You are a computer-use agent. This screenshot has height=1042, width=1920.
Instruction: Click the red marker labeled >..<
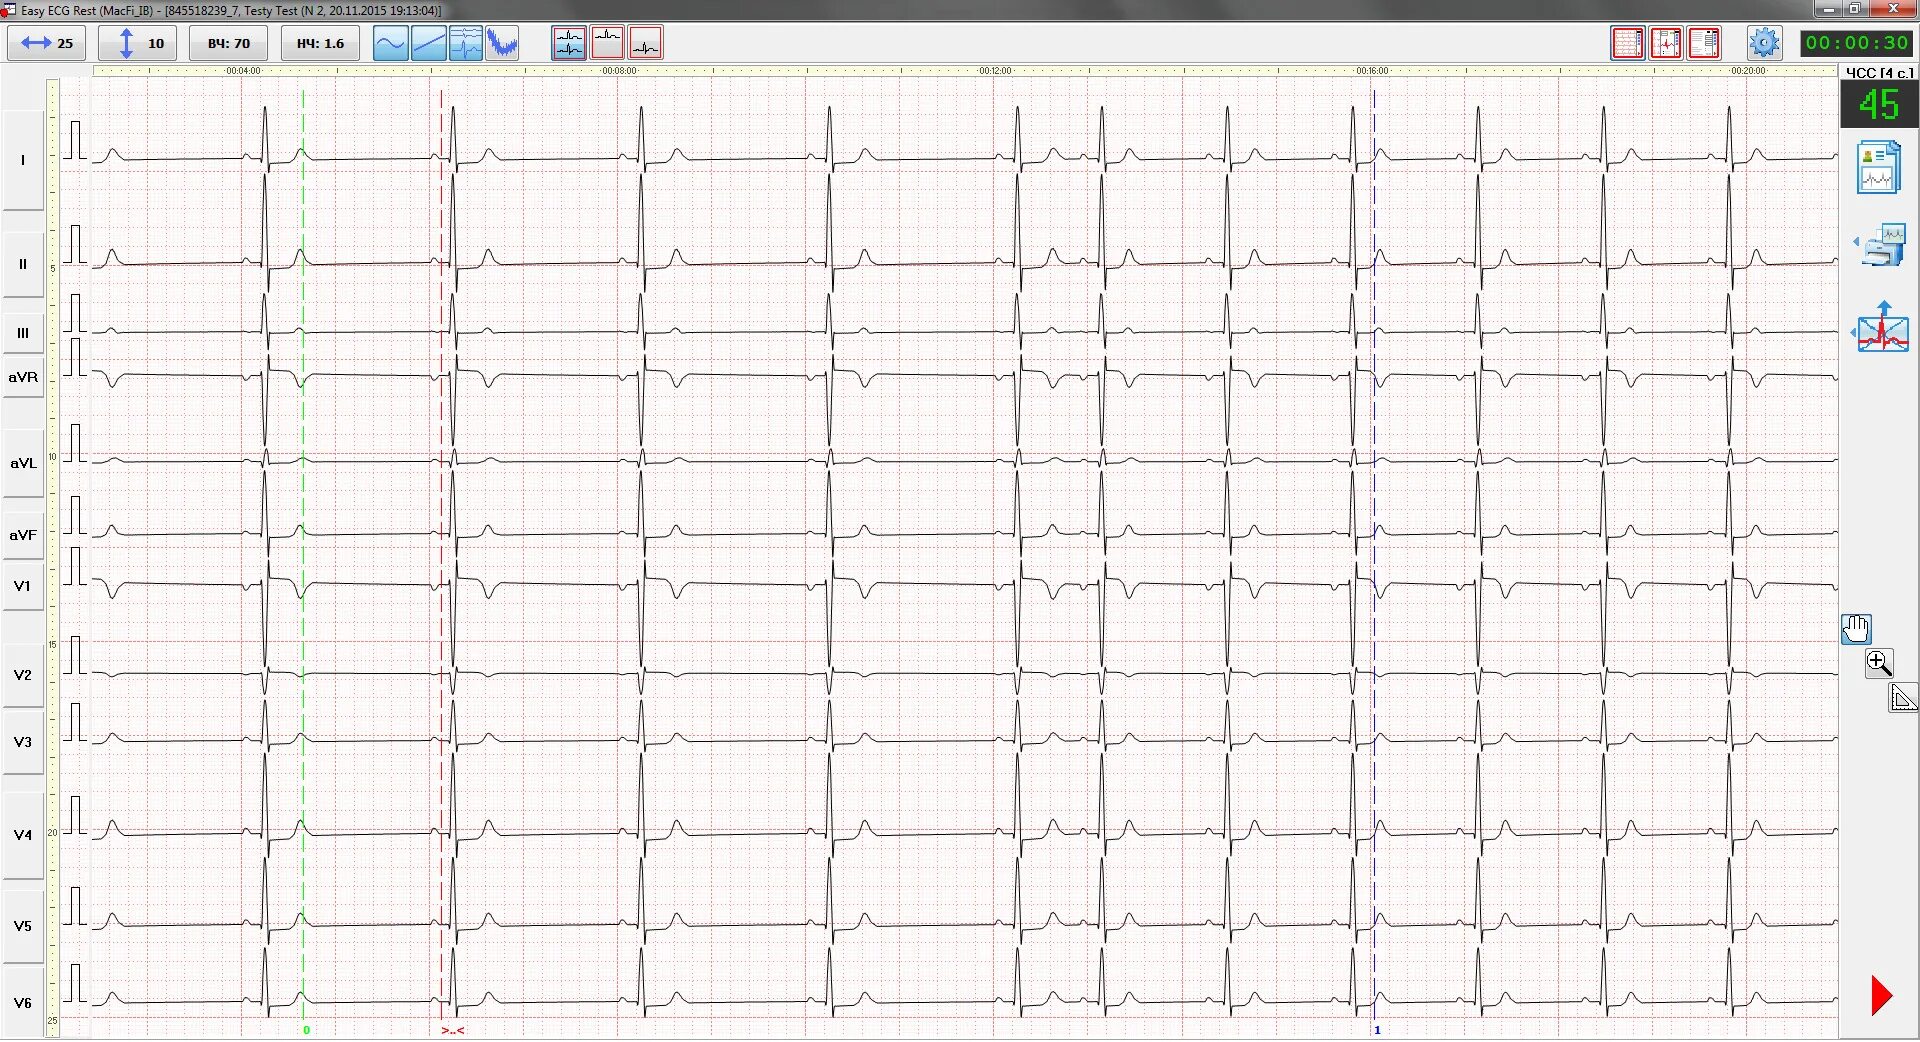[x=452, y=1030]
